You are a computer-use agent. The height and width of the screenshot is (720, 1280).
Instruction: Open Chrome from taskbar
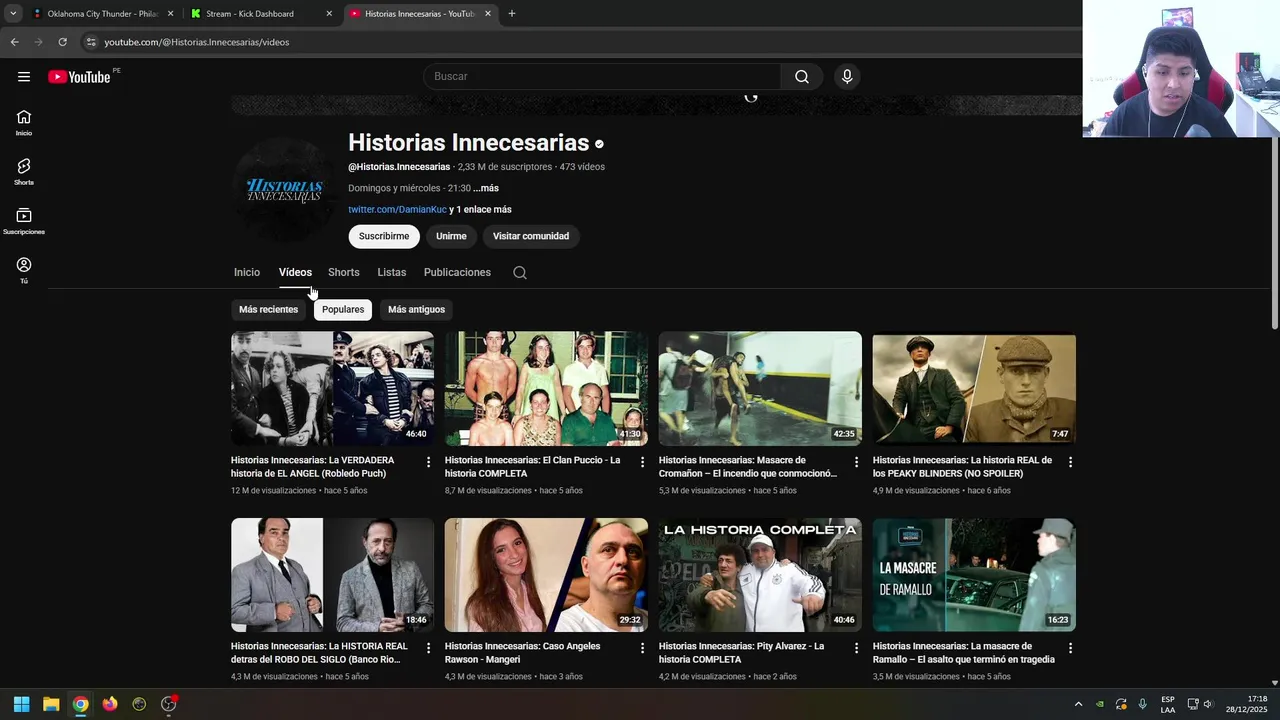pos(80,704)
